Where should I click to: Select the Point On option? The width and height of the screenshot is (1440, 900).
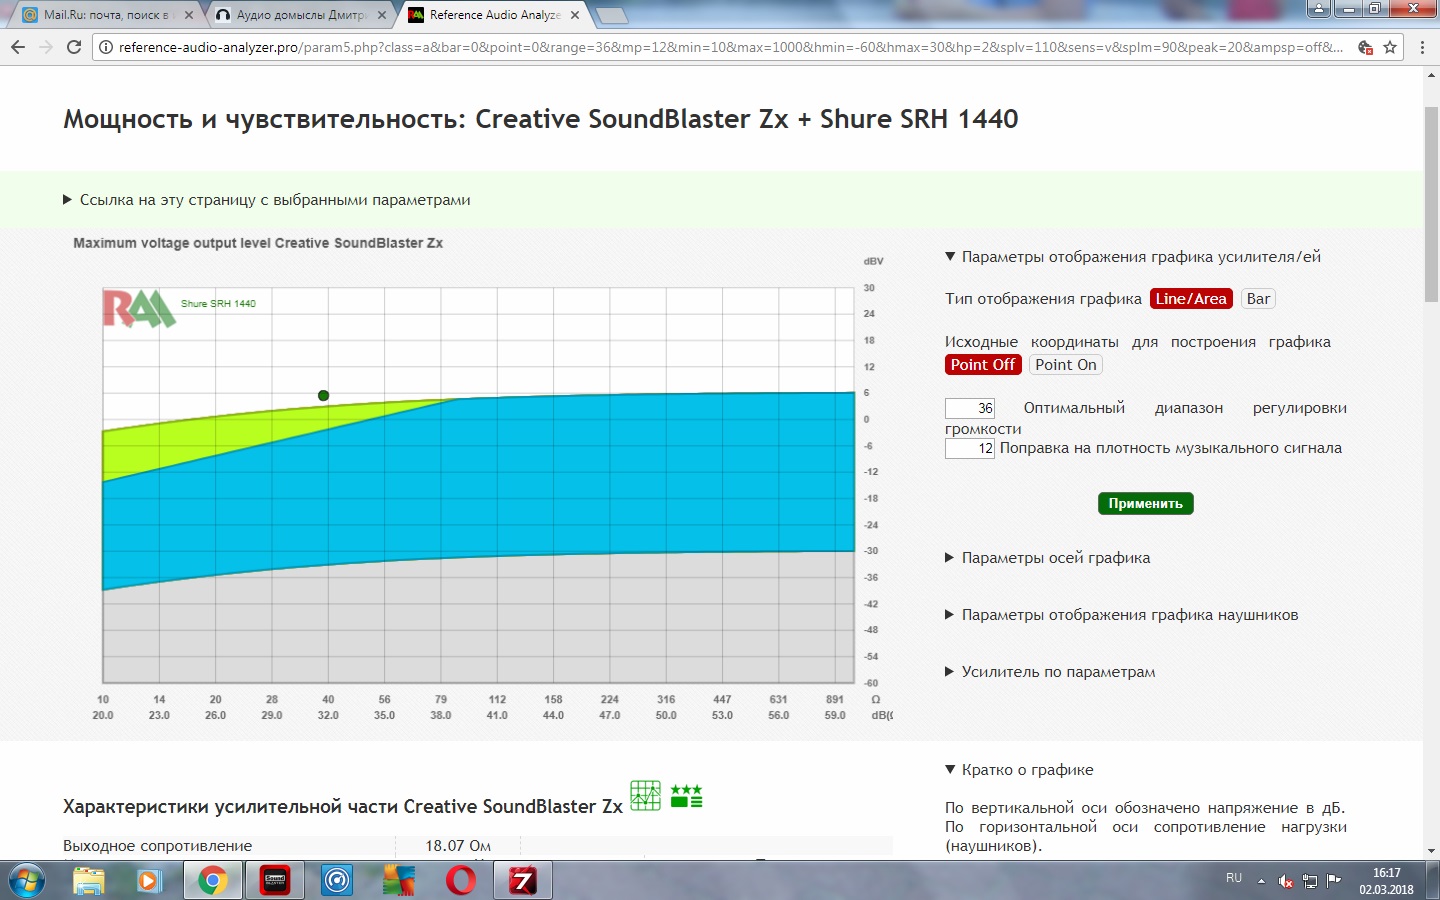point(1066,365)
